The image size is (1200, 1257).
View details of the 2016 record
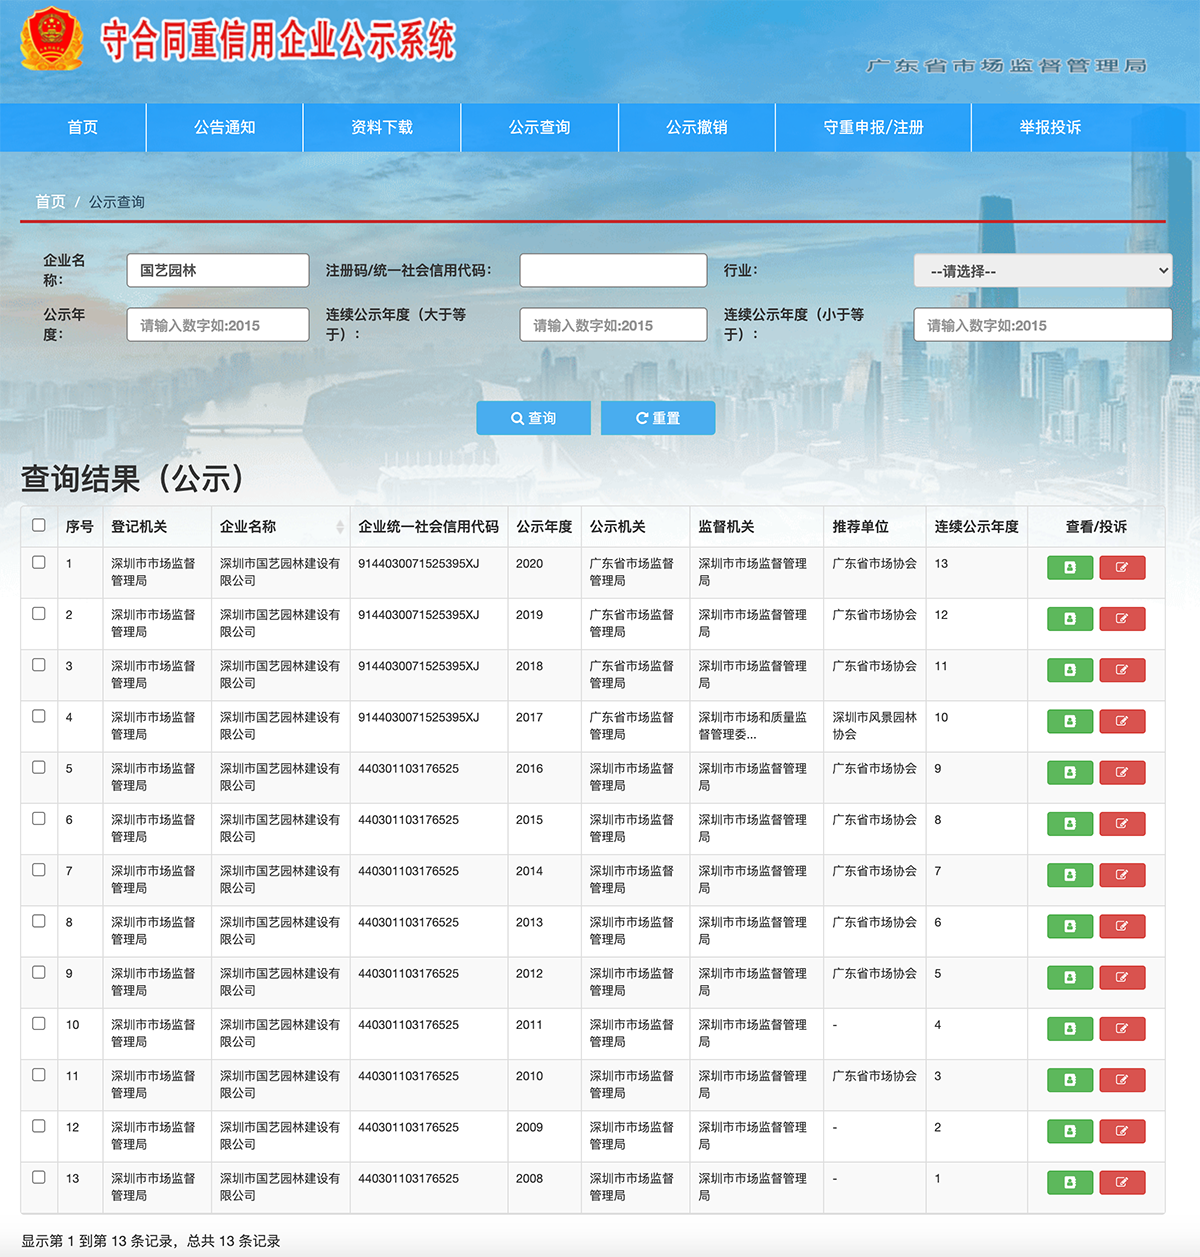1070,773
